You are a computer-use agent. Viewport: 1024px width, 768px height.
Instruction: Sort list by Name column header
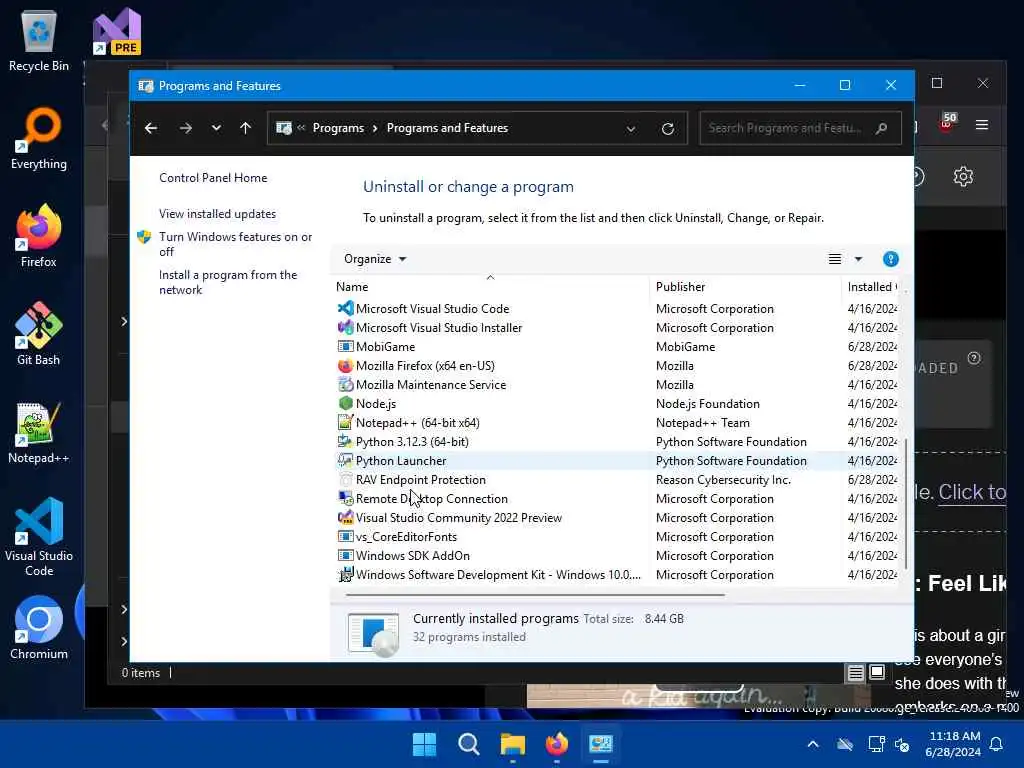[x=490, y=287]
